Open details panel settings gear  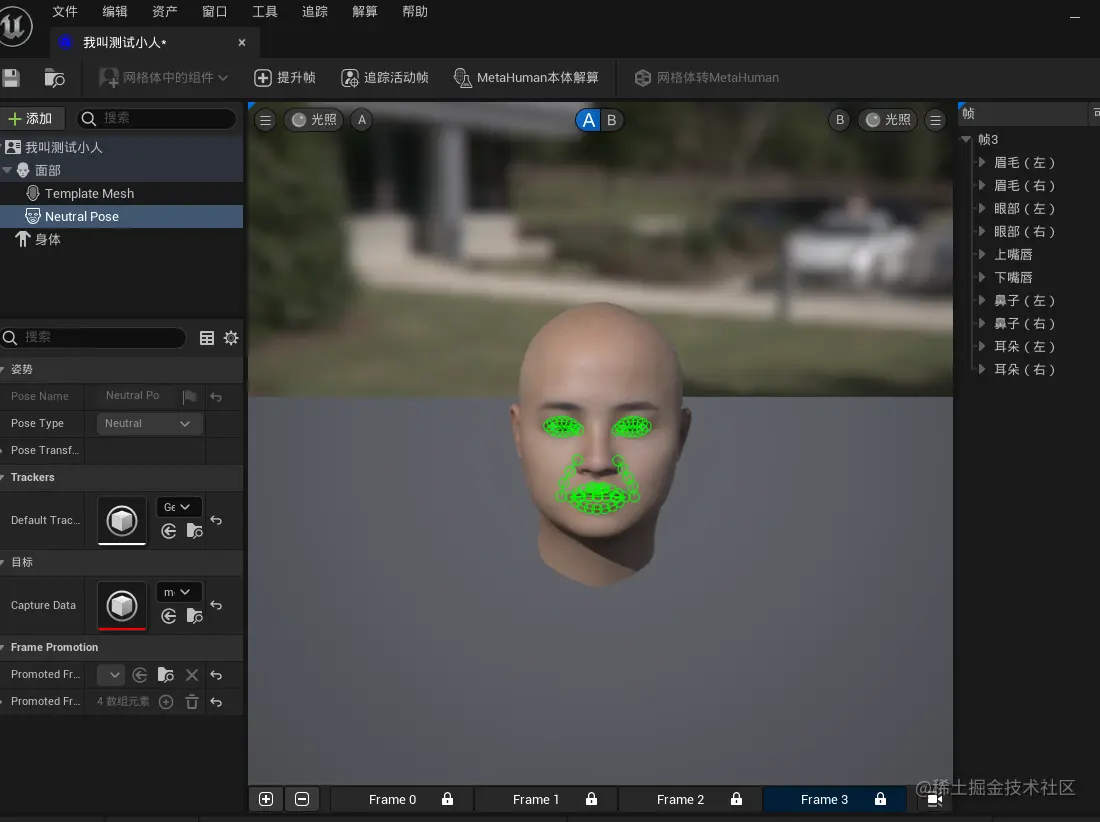pos(231,338)
